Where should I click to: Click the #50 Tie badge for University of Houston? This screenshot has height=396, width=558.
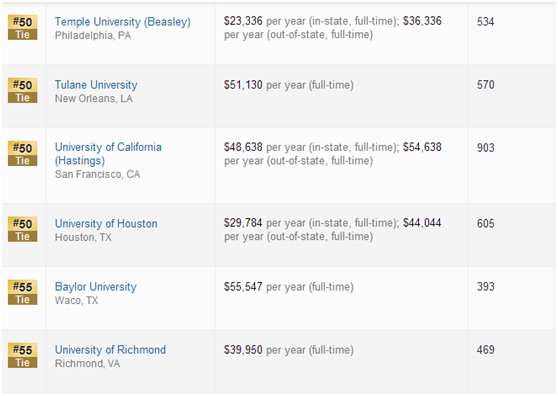(x=22, y=229)
